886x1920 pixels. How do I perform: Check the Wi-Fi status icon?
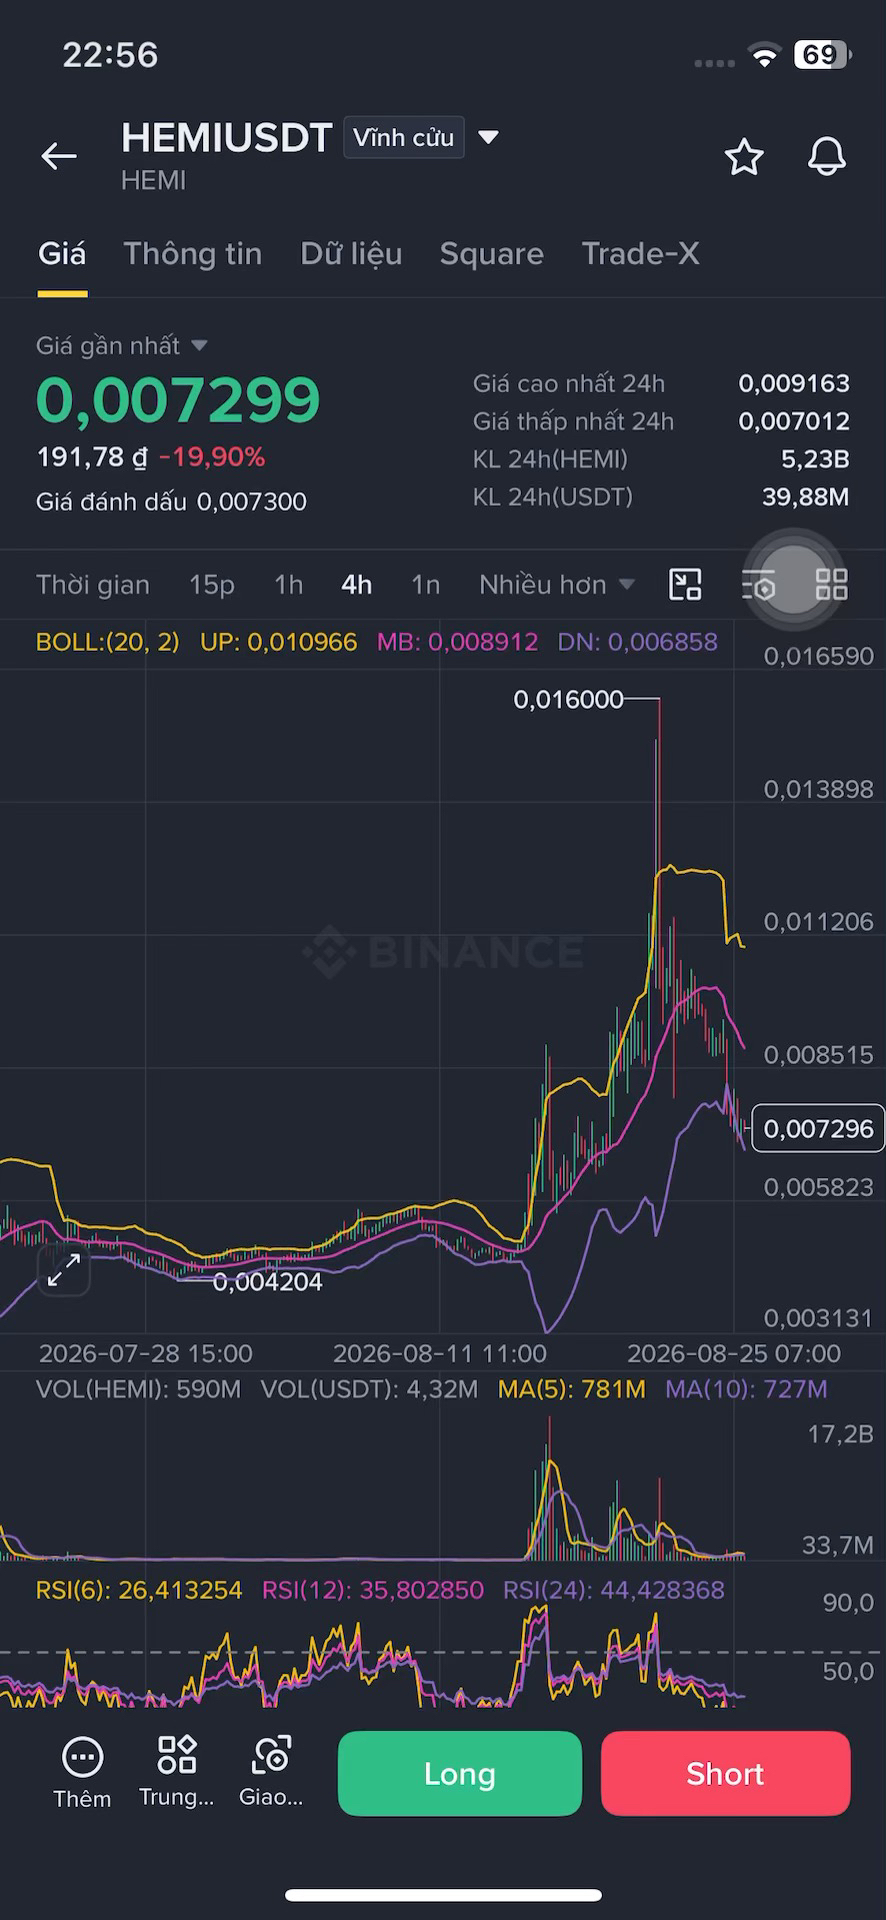(x=765, y=57)
